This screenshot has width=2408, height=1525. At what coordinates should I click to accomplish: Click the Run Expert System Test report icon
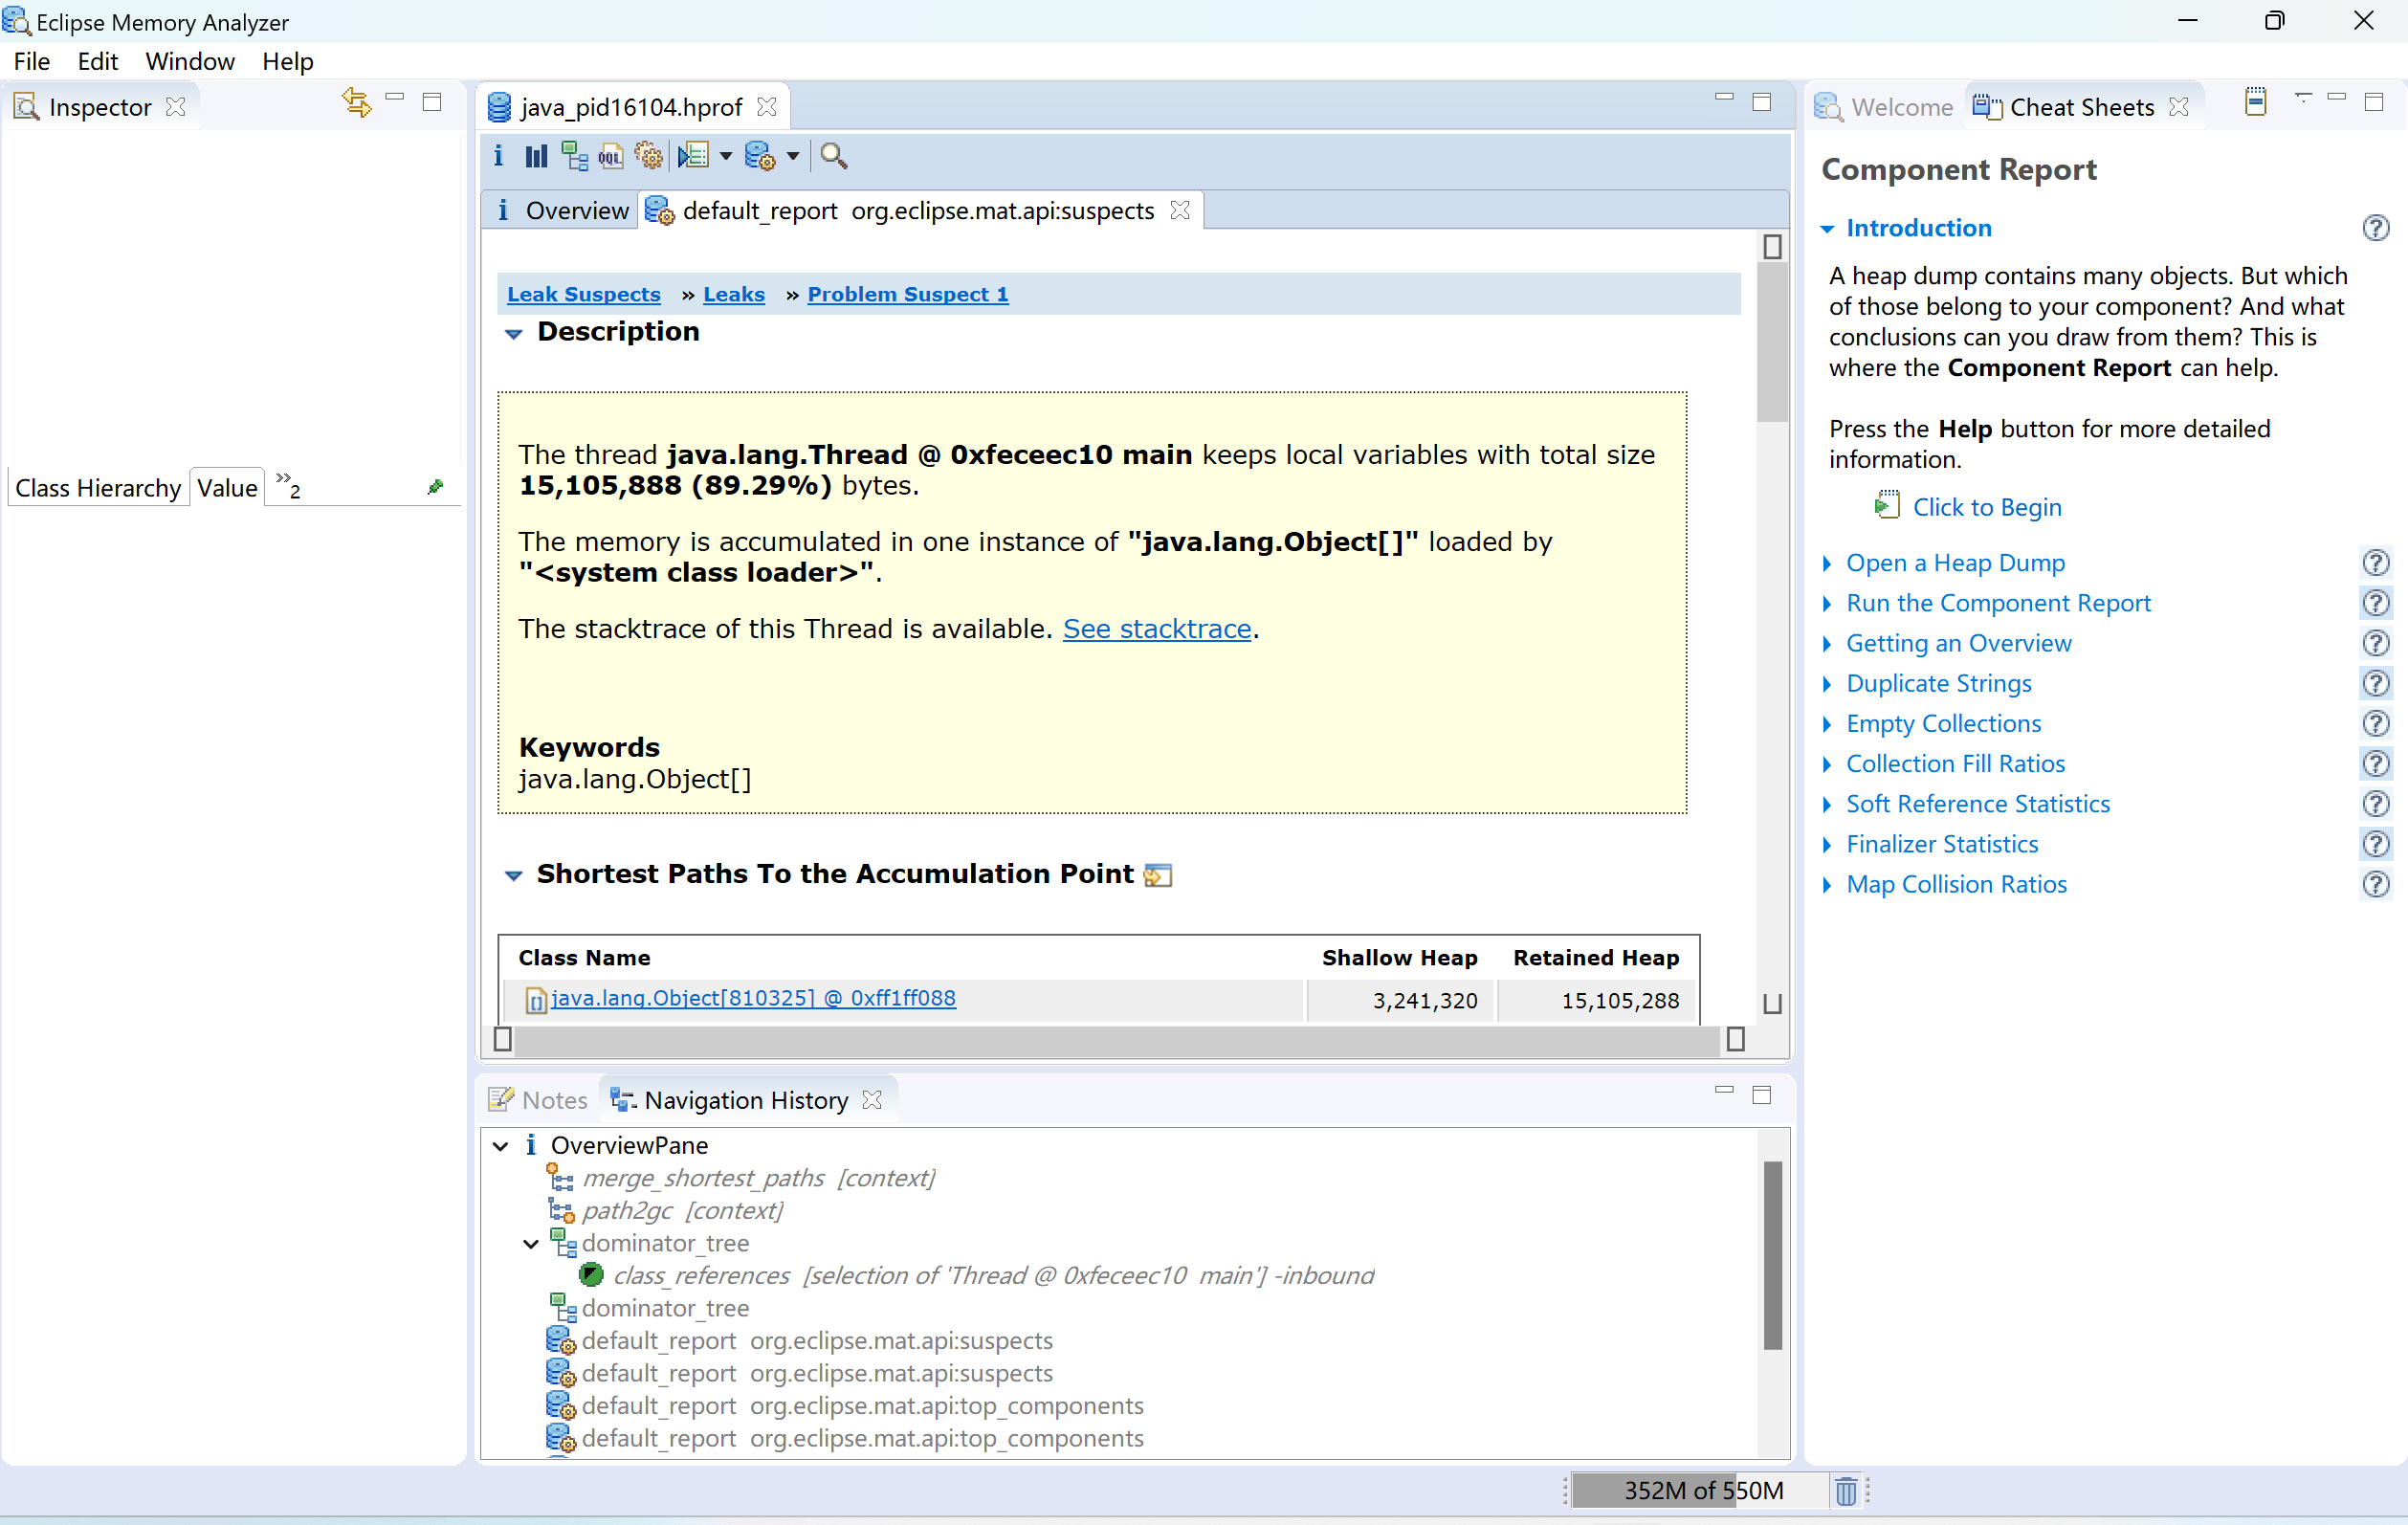(694, 156)
